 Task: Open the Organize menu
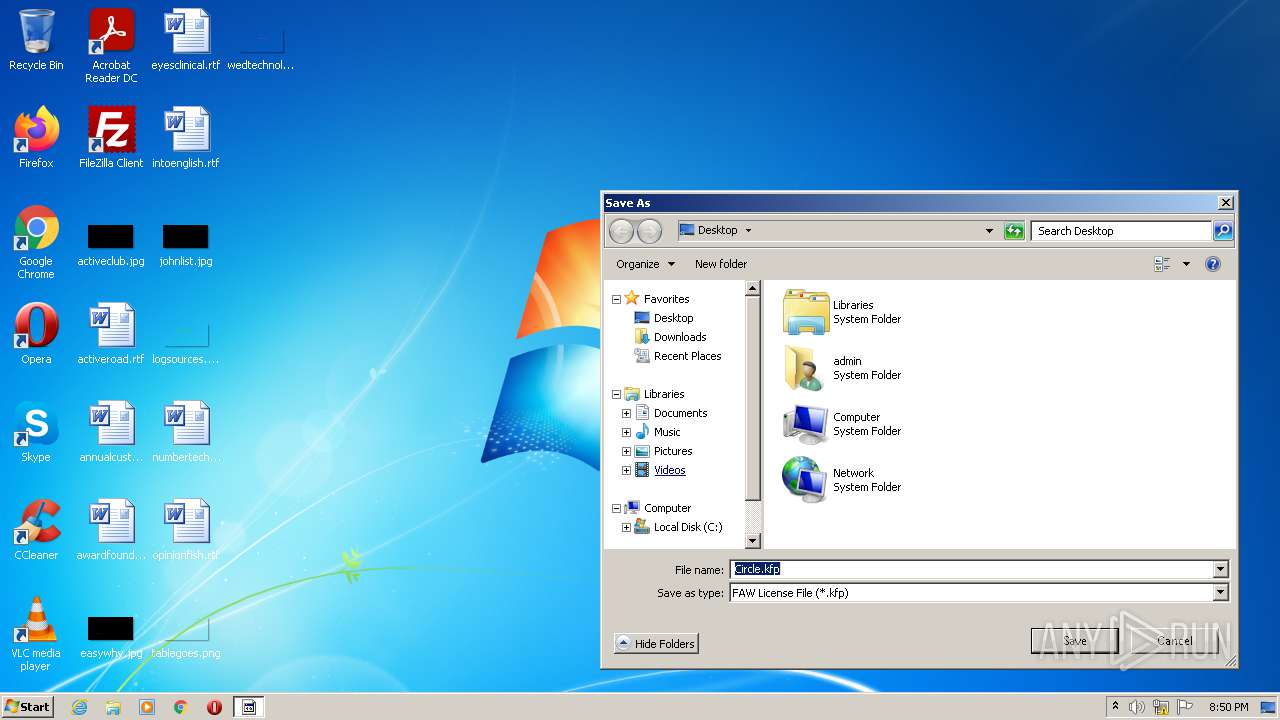[645, 264]
